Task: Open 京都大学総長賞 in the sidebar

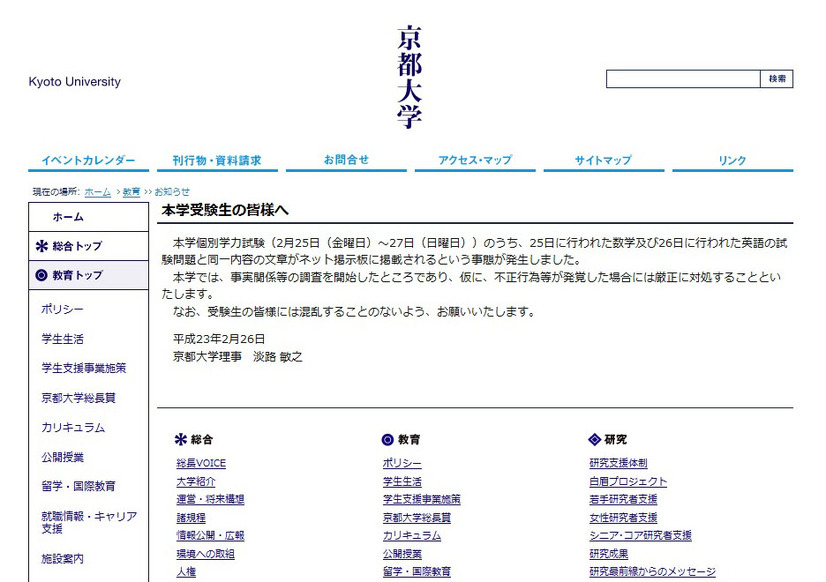Action: tap(78, 398)
